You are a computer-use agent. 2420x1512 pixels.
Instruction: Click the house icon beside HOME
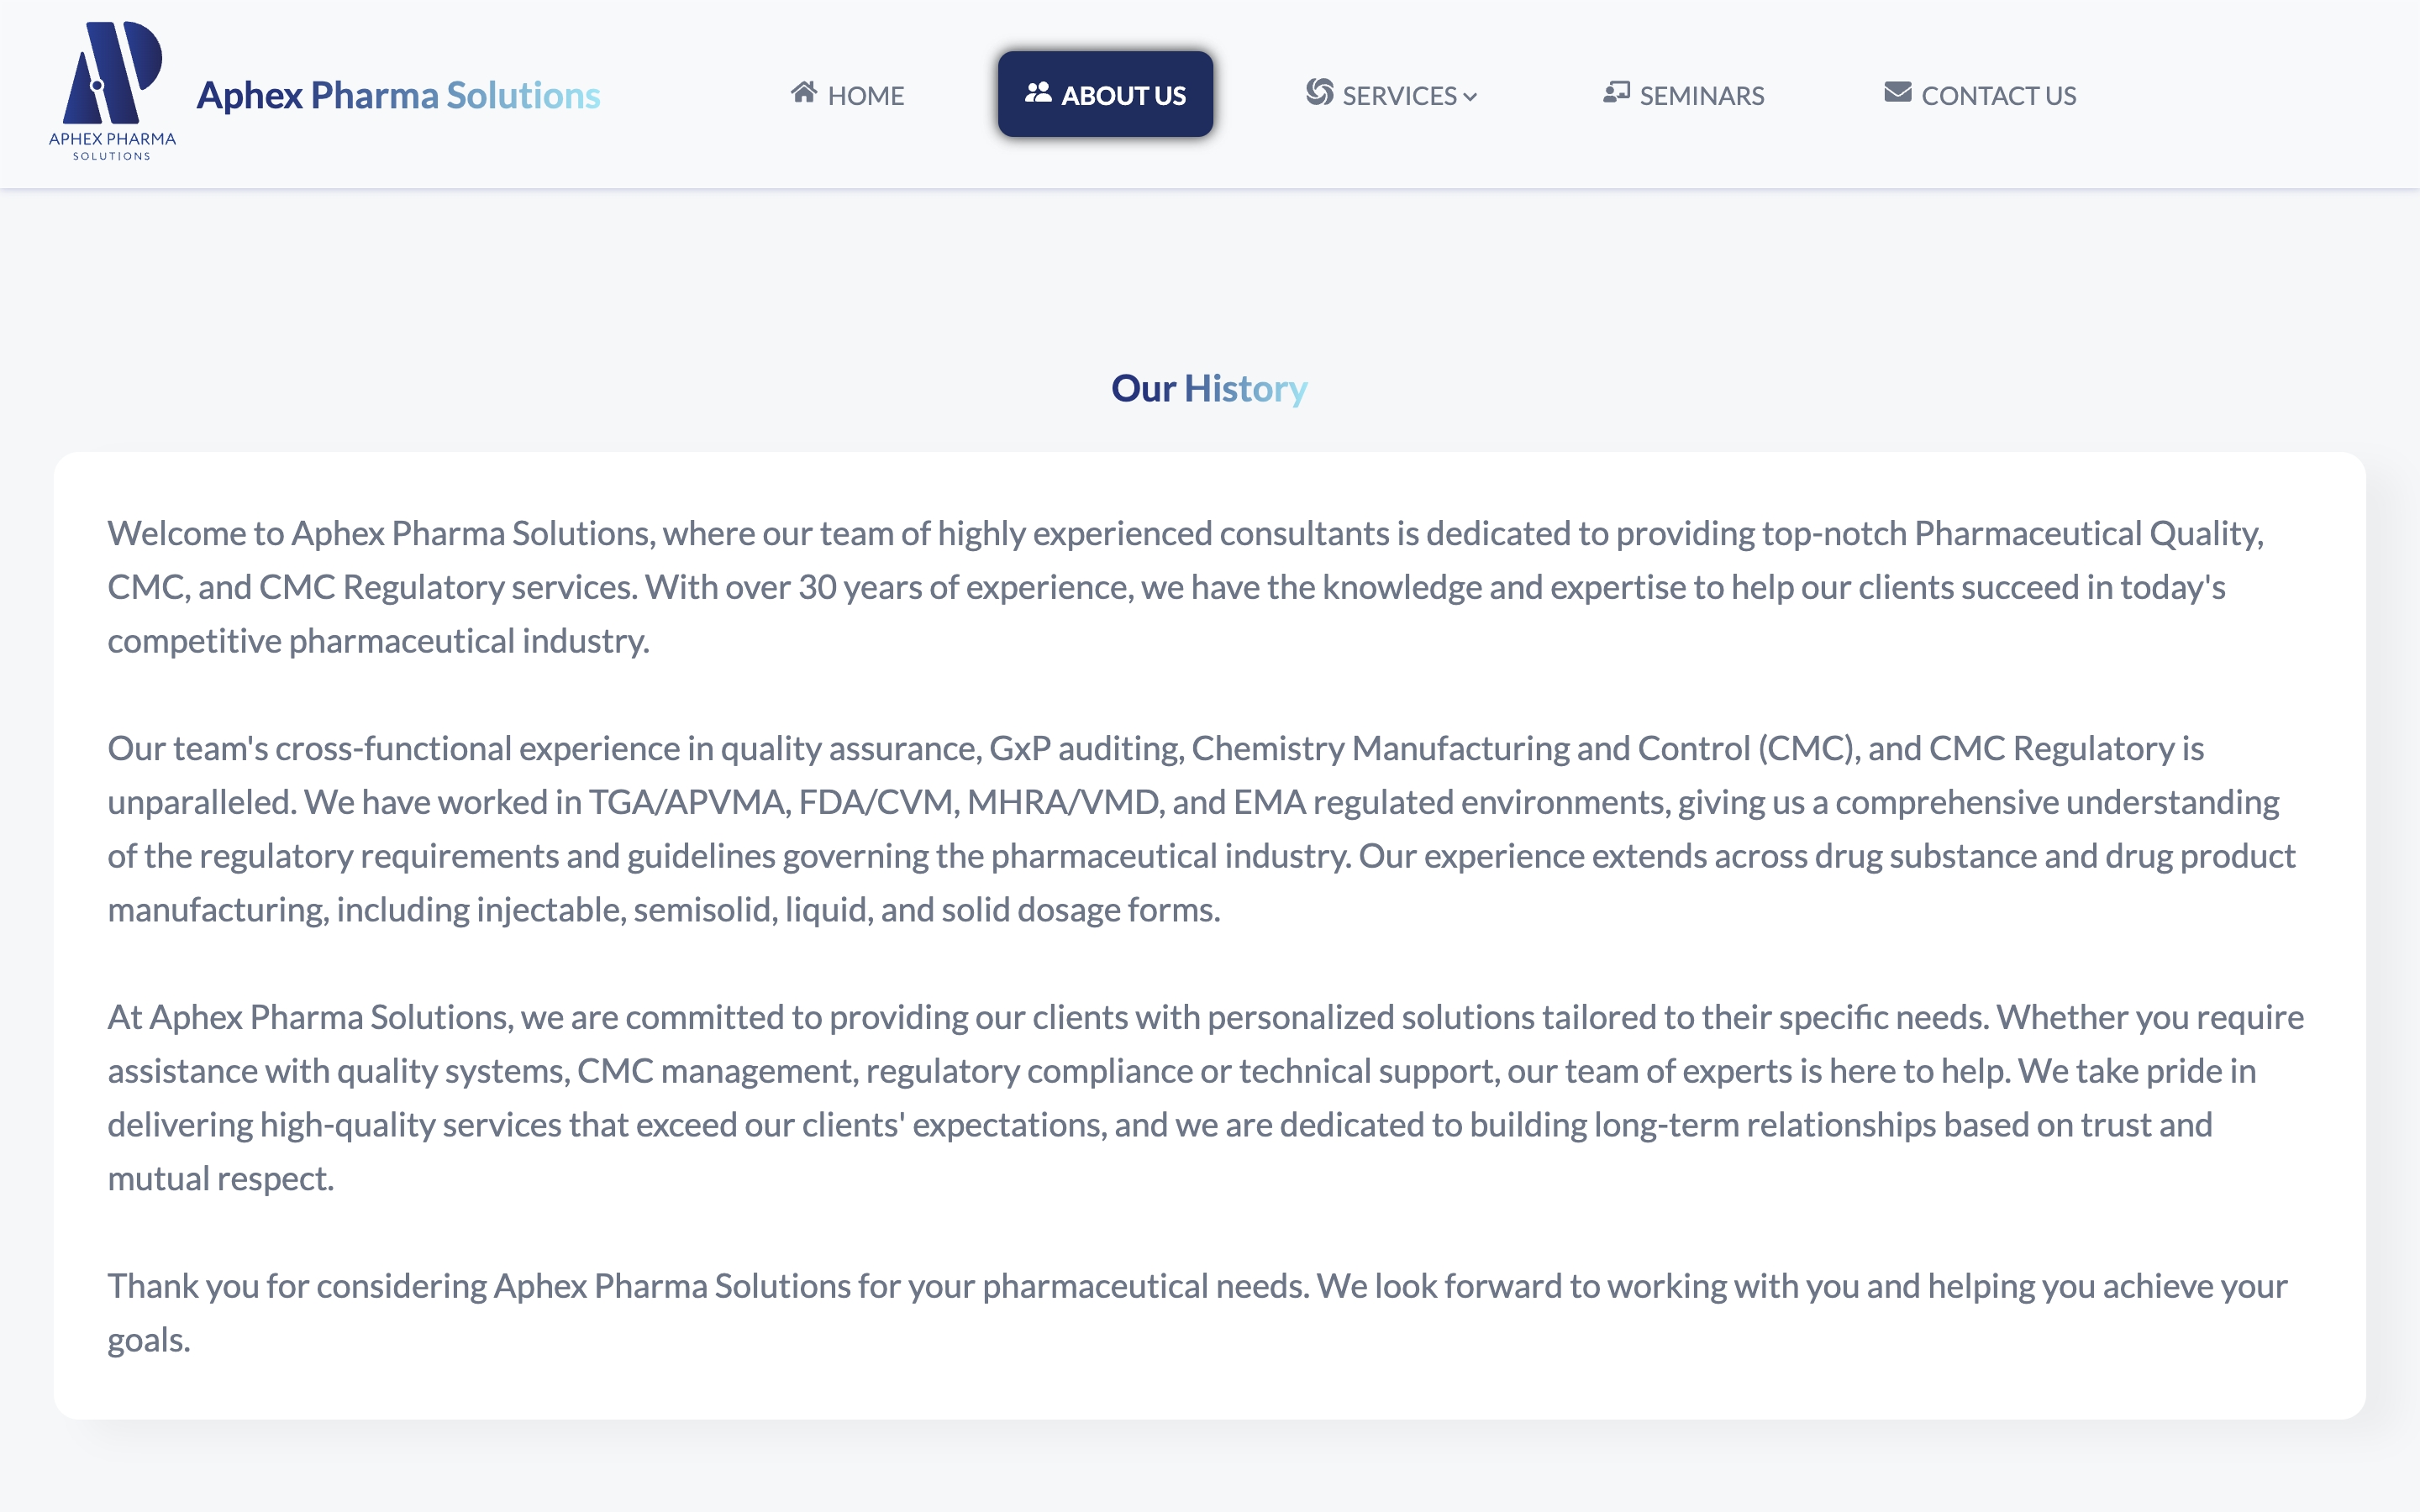(804, 93)
